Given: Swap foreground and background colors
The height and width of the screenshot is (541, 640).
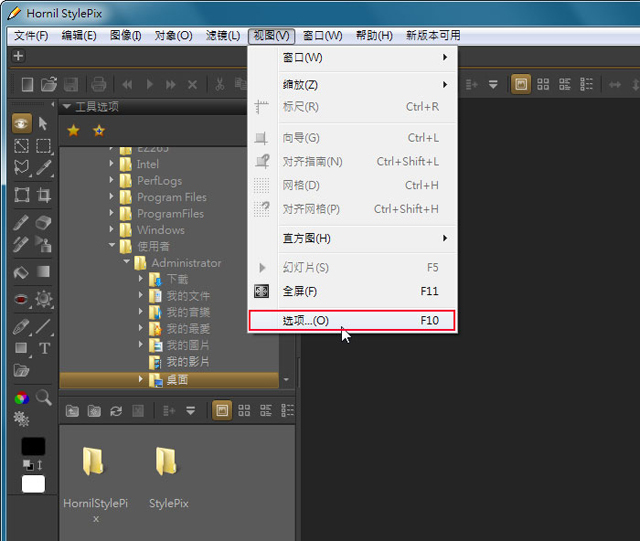Looking at the screenshot, I should 40,465.
